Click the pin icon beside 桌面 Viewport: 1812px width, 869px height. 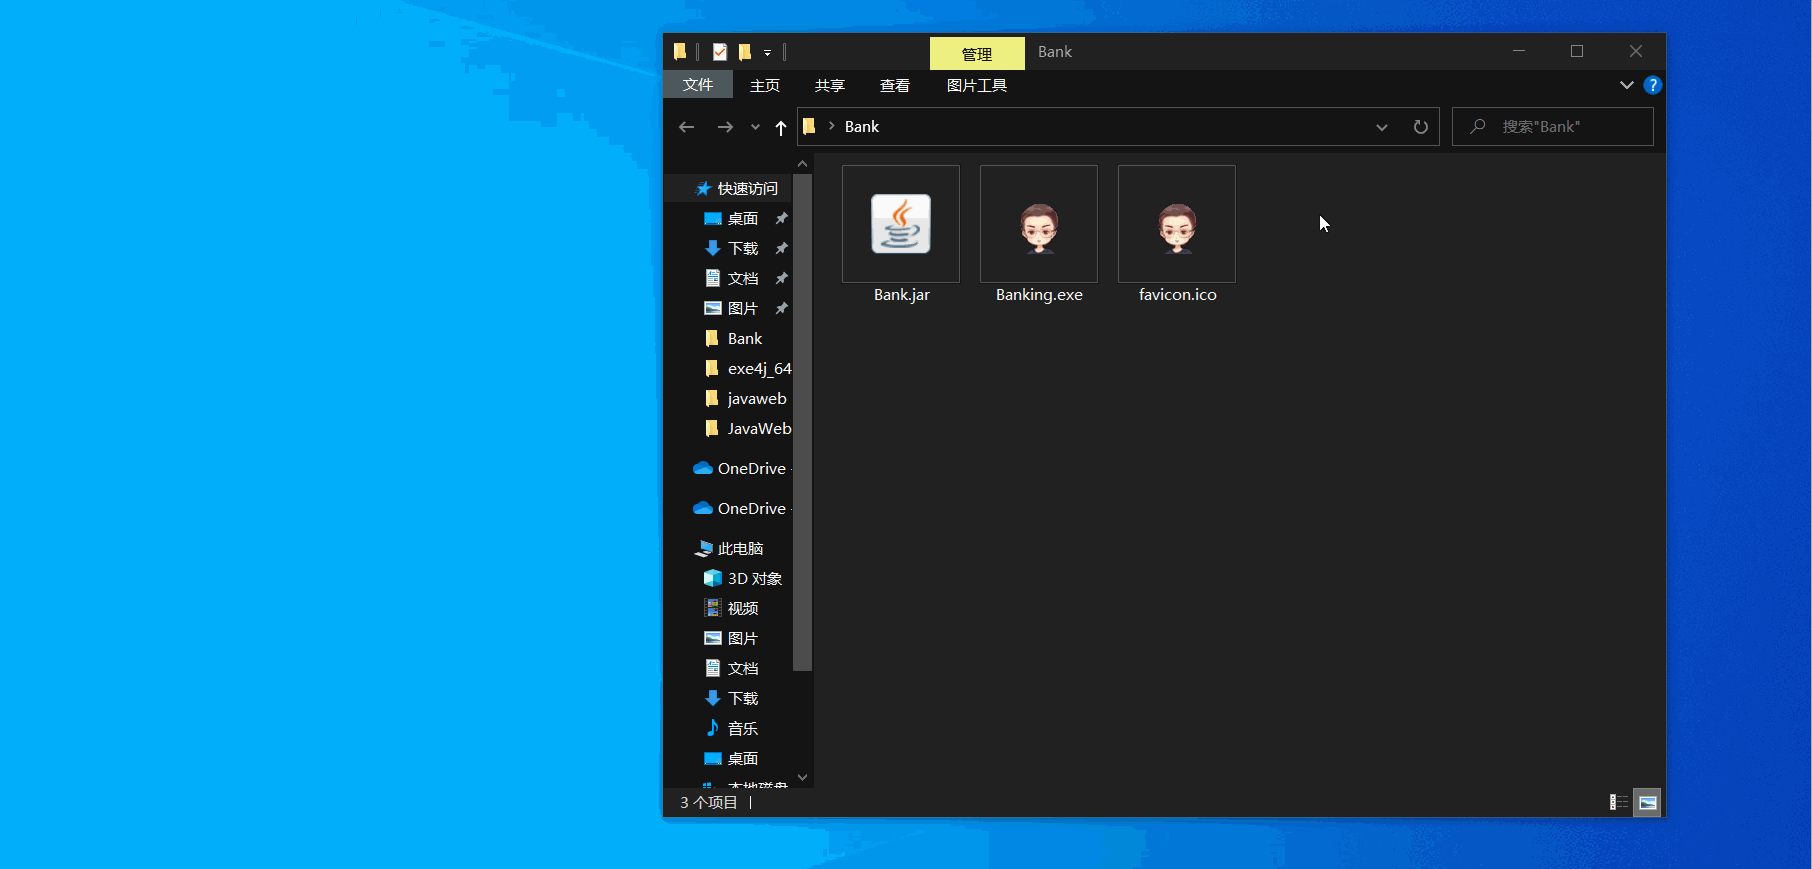[782, 218]
